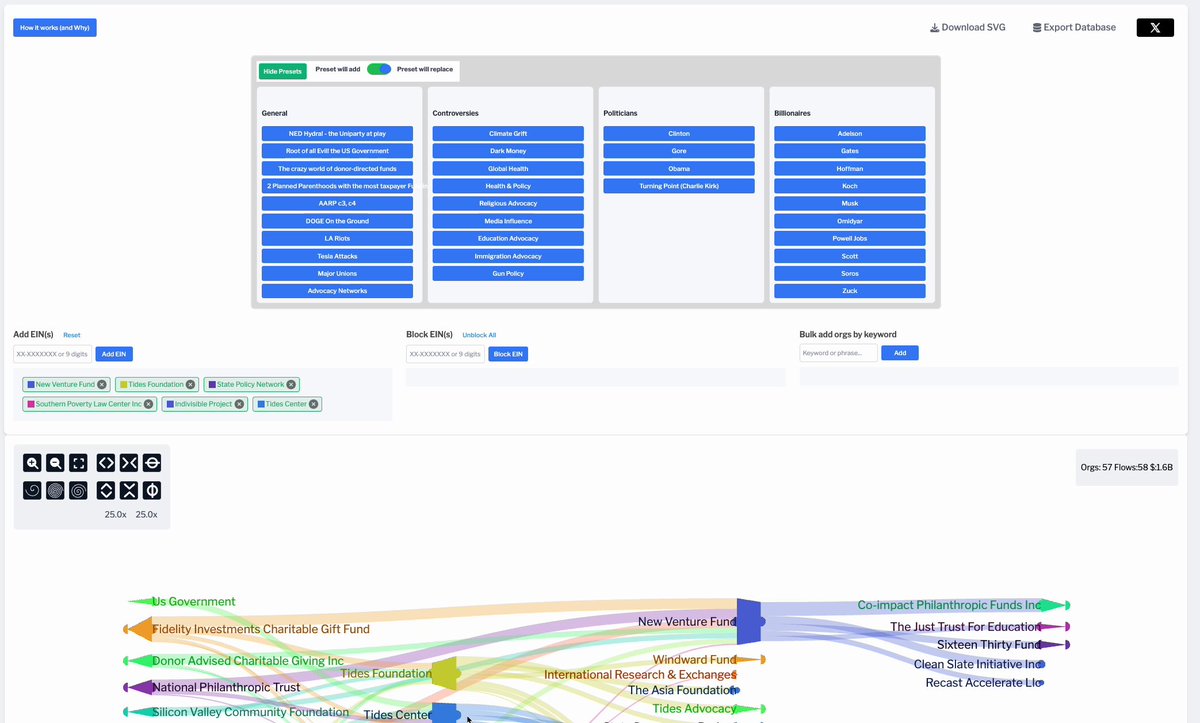Open the X (Twitter) share button
The image size is (1200, 723).
(x=1155, y=27)
